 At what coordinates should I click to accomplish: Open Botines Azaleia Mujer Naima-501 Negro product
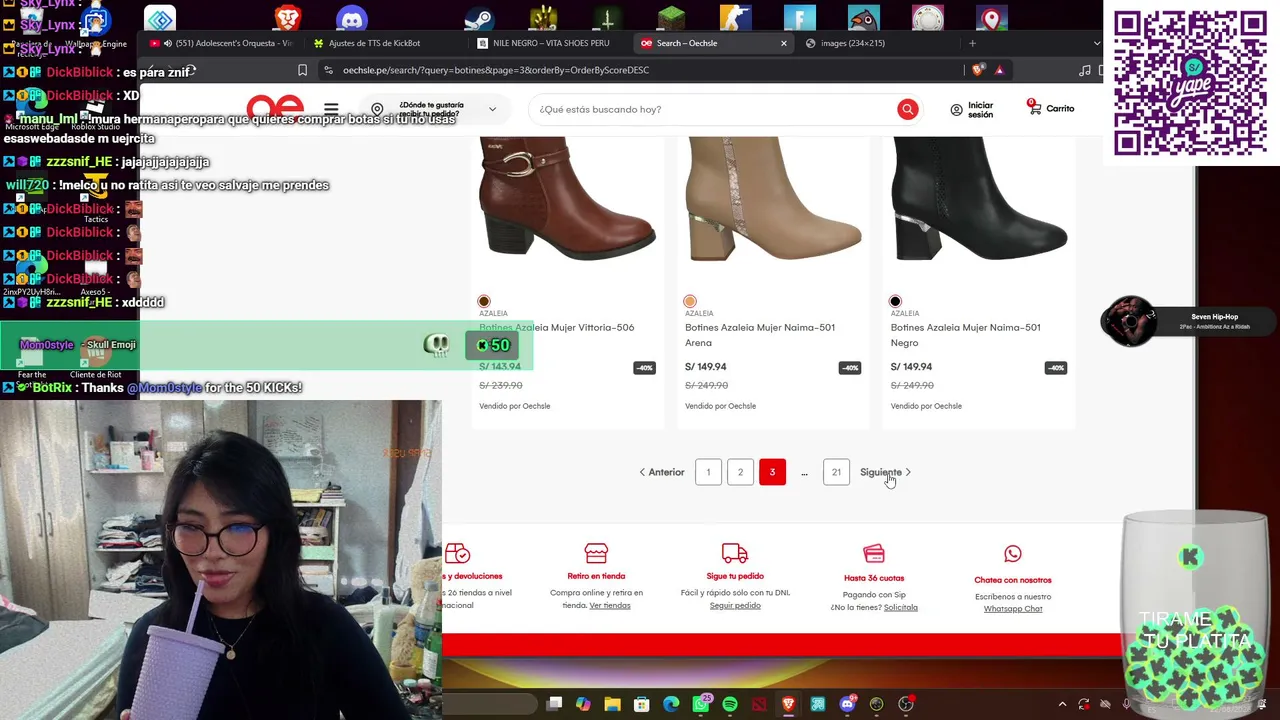click(x=966, y=335)
